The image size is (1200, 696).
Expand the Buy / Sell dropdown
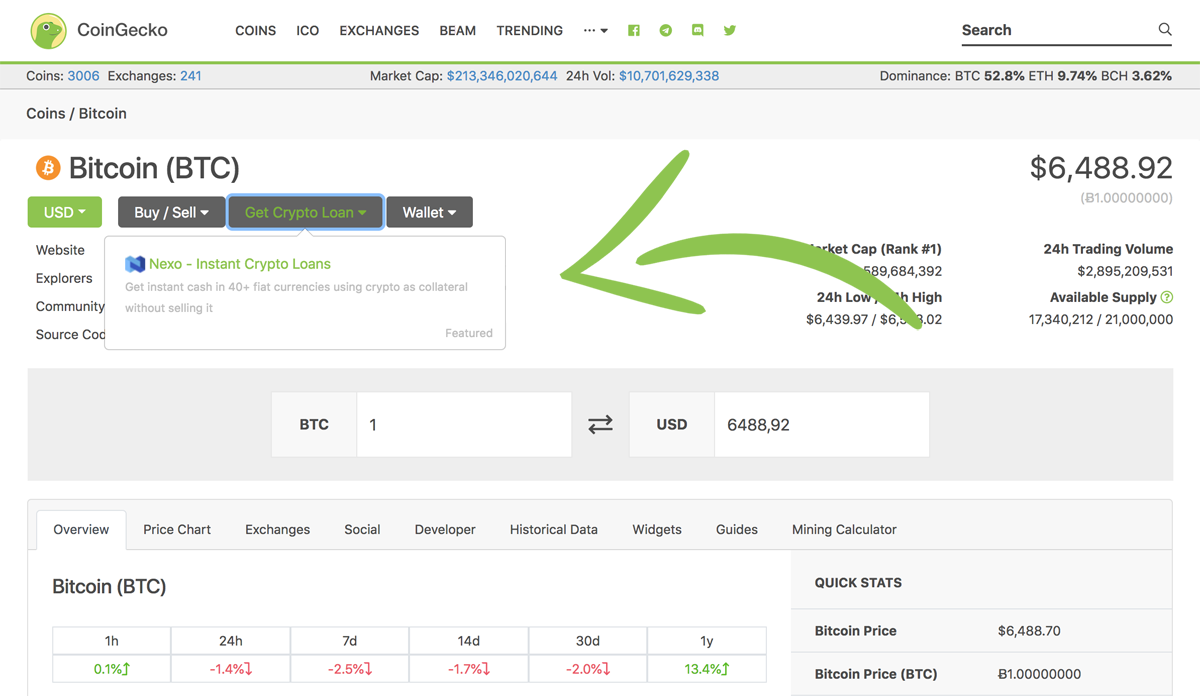pos(171,212)
